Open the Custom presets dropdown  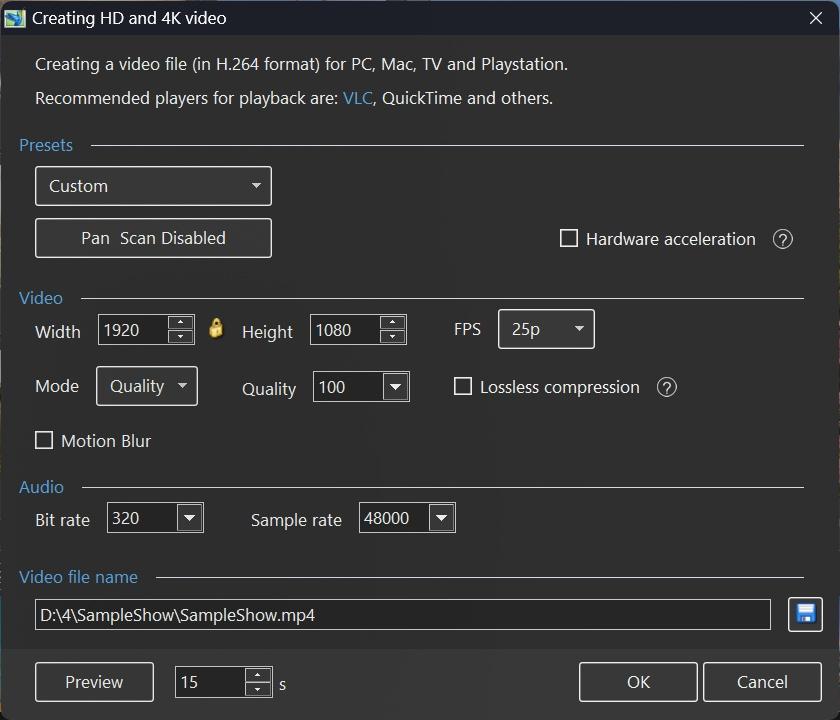point(153,186)
